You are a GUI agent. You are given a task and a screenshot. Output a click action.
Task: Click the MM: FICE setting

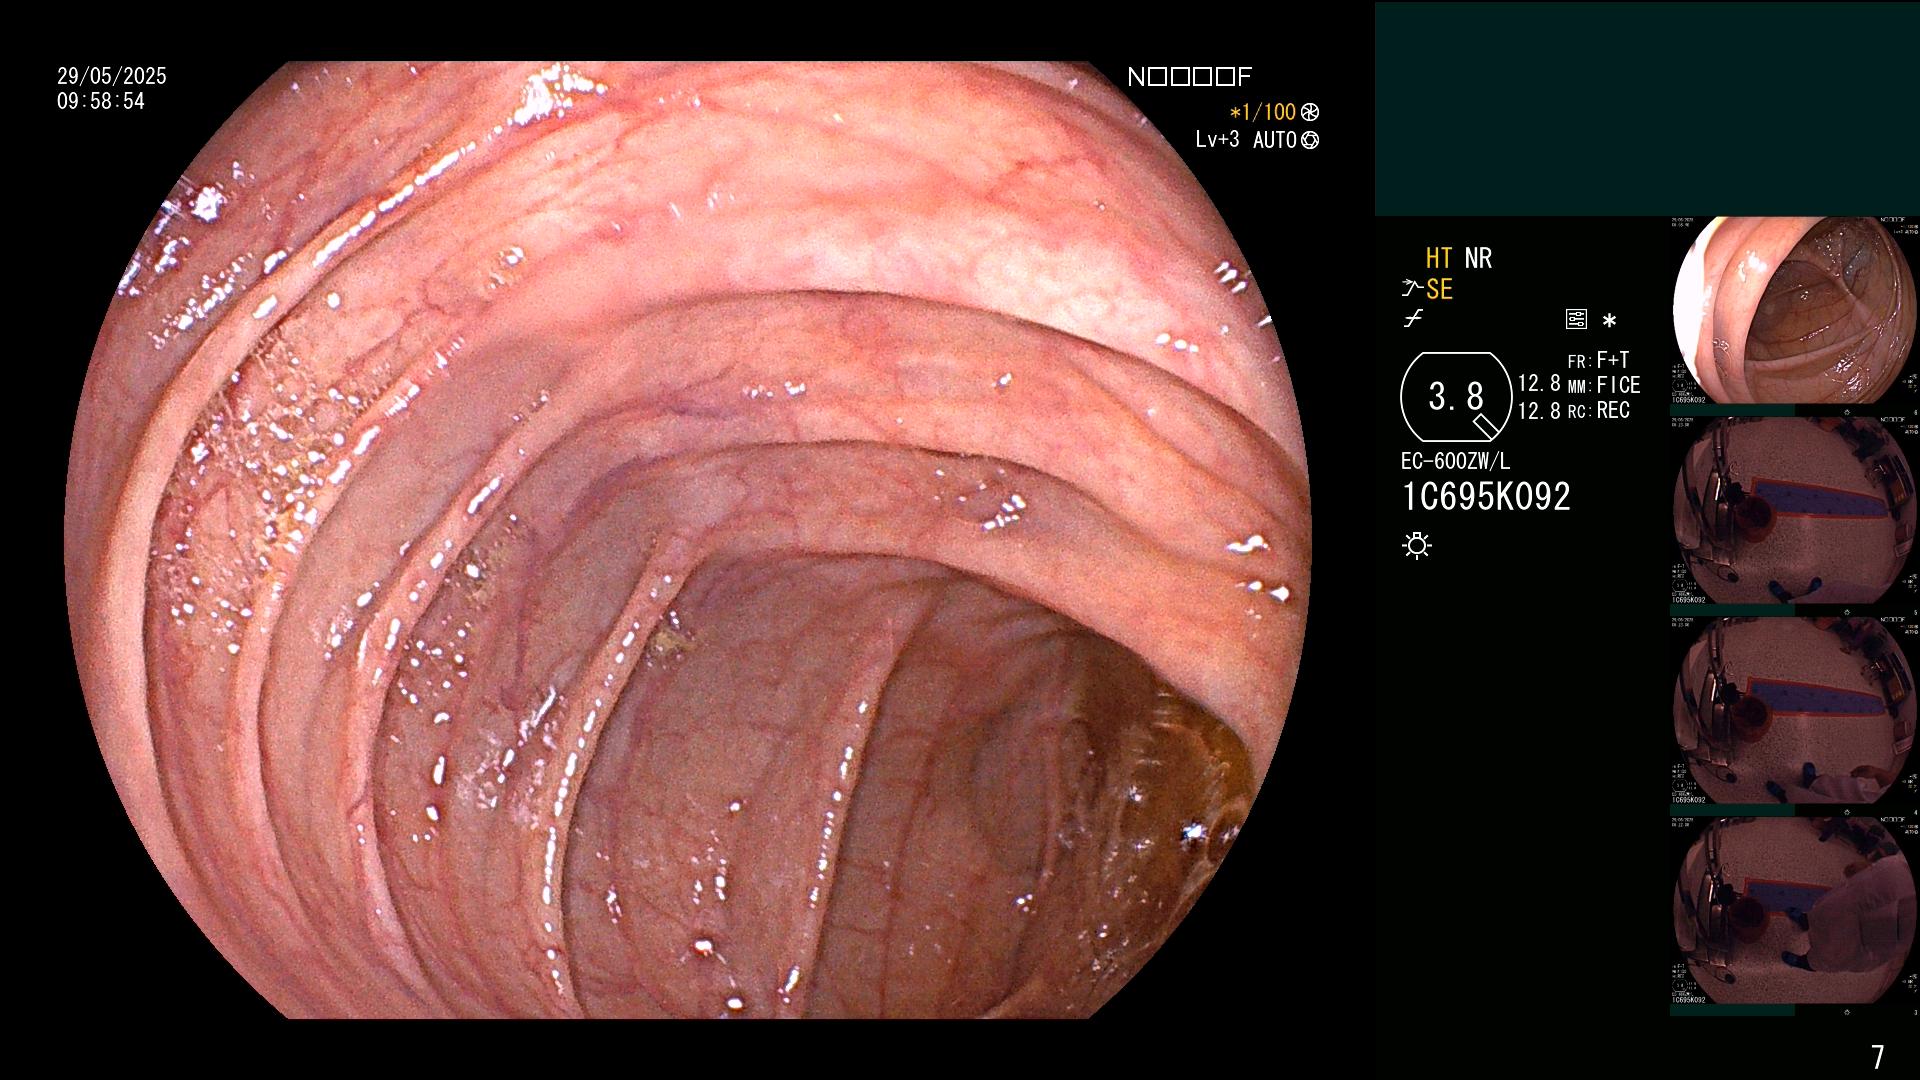click(x=1604, y=385)
